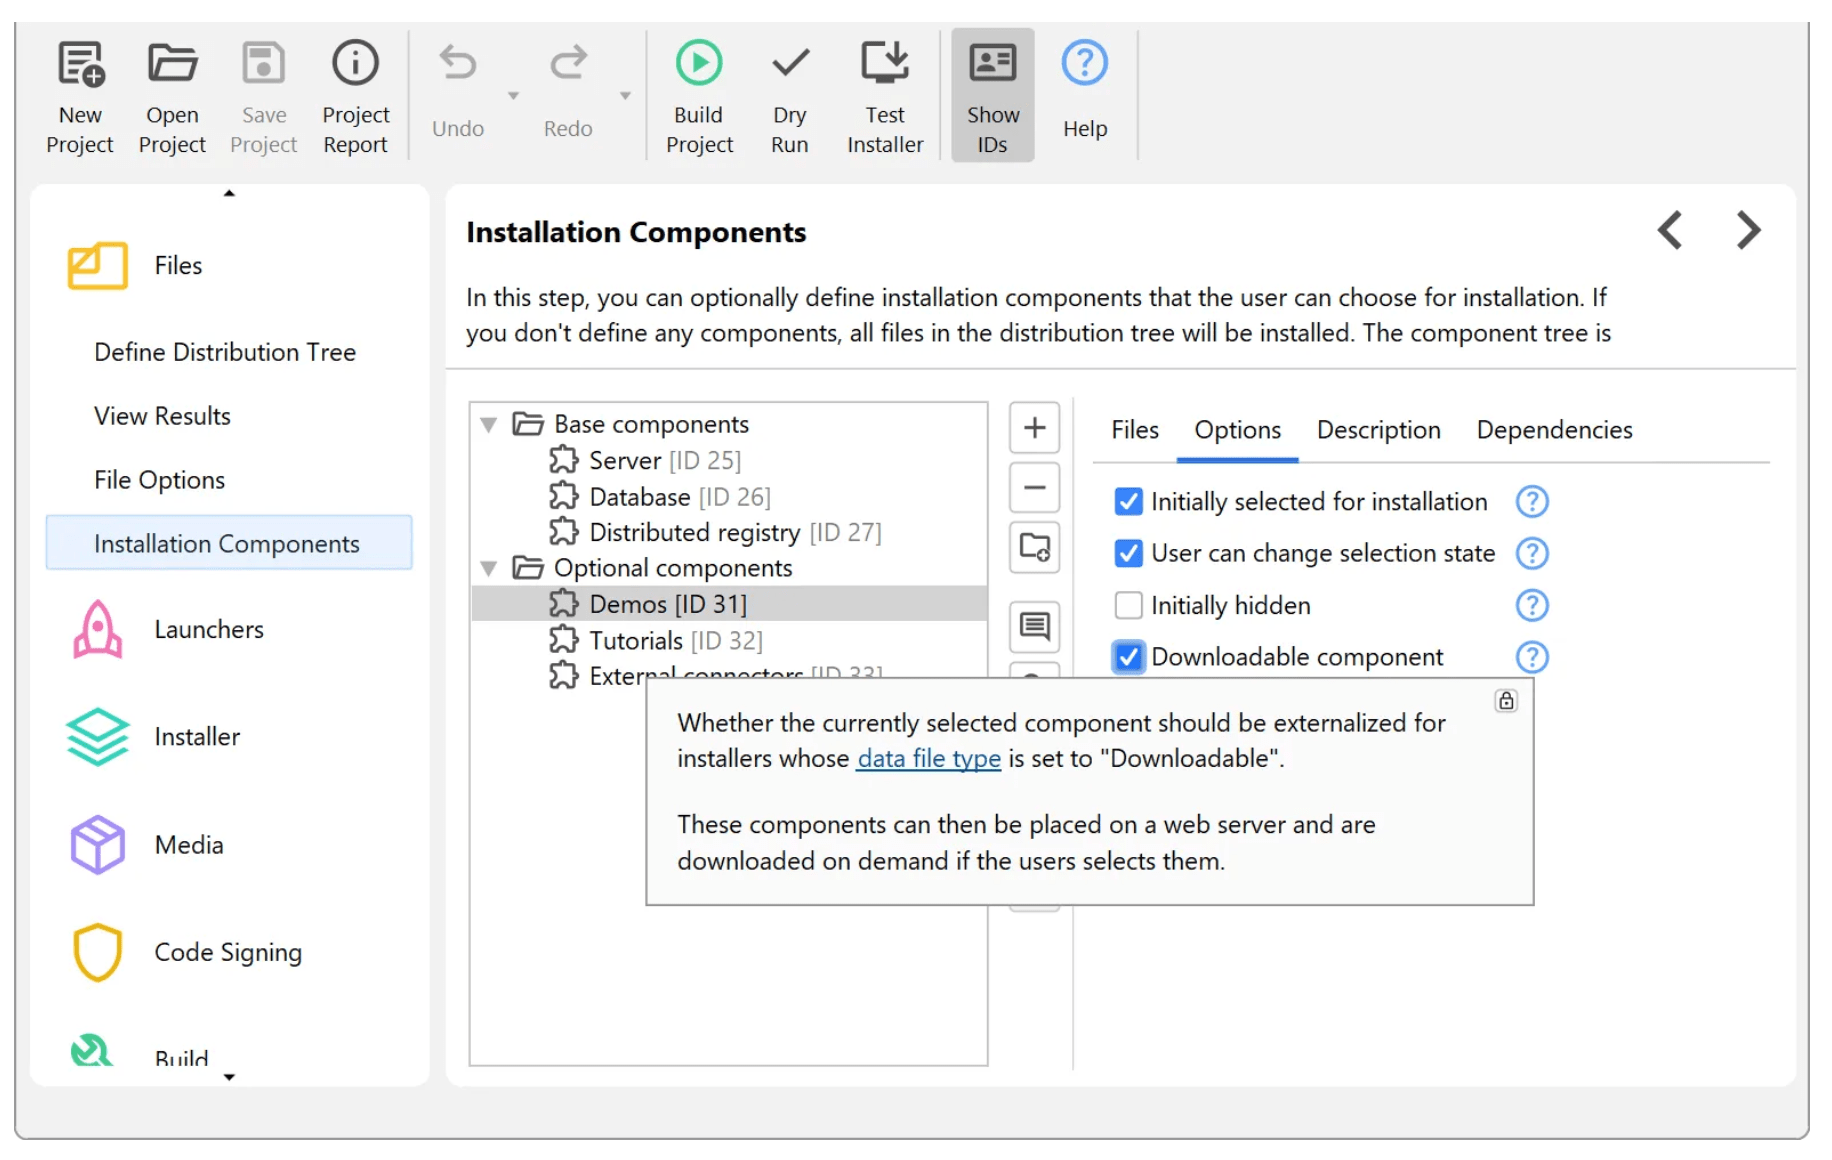1832x1160 pixels.
Task: Show help for Initially hidden
Action: [x=1532, y=606]
